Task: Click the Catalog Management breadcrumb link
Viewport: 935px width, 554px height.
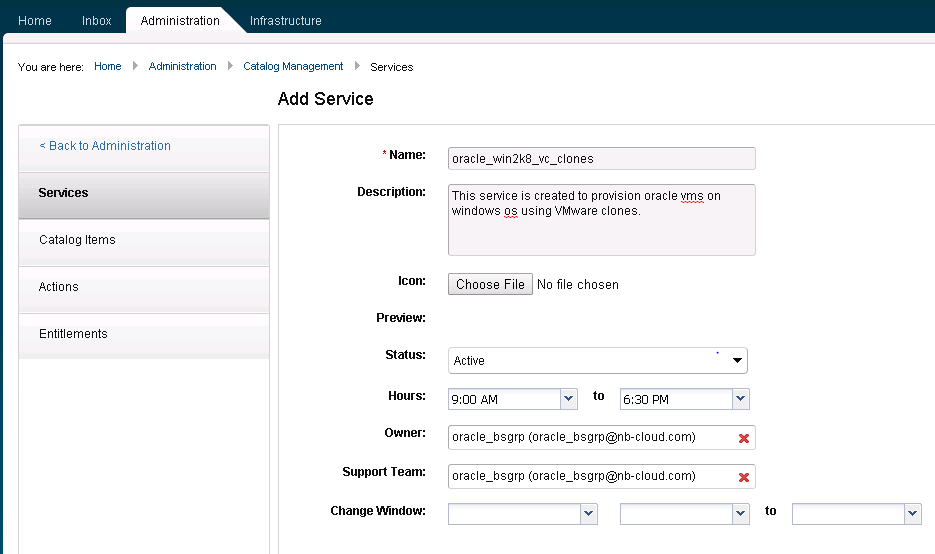Action: [x=293, y=66]
